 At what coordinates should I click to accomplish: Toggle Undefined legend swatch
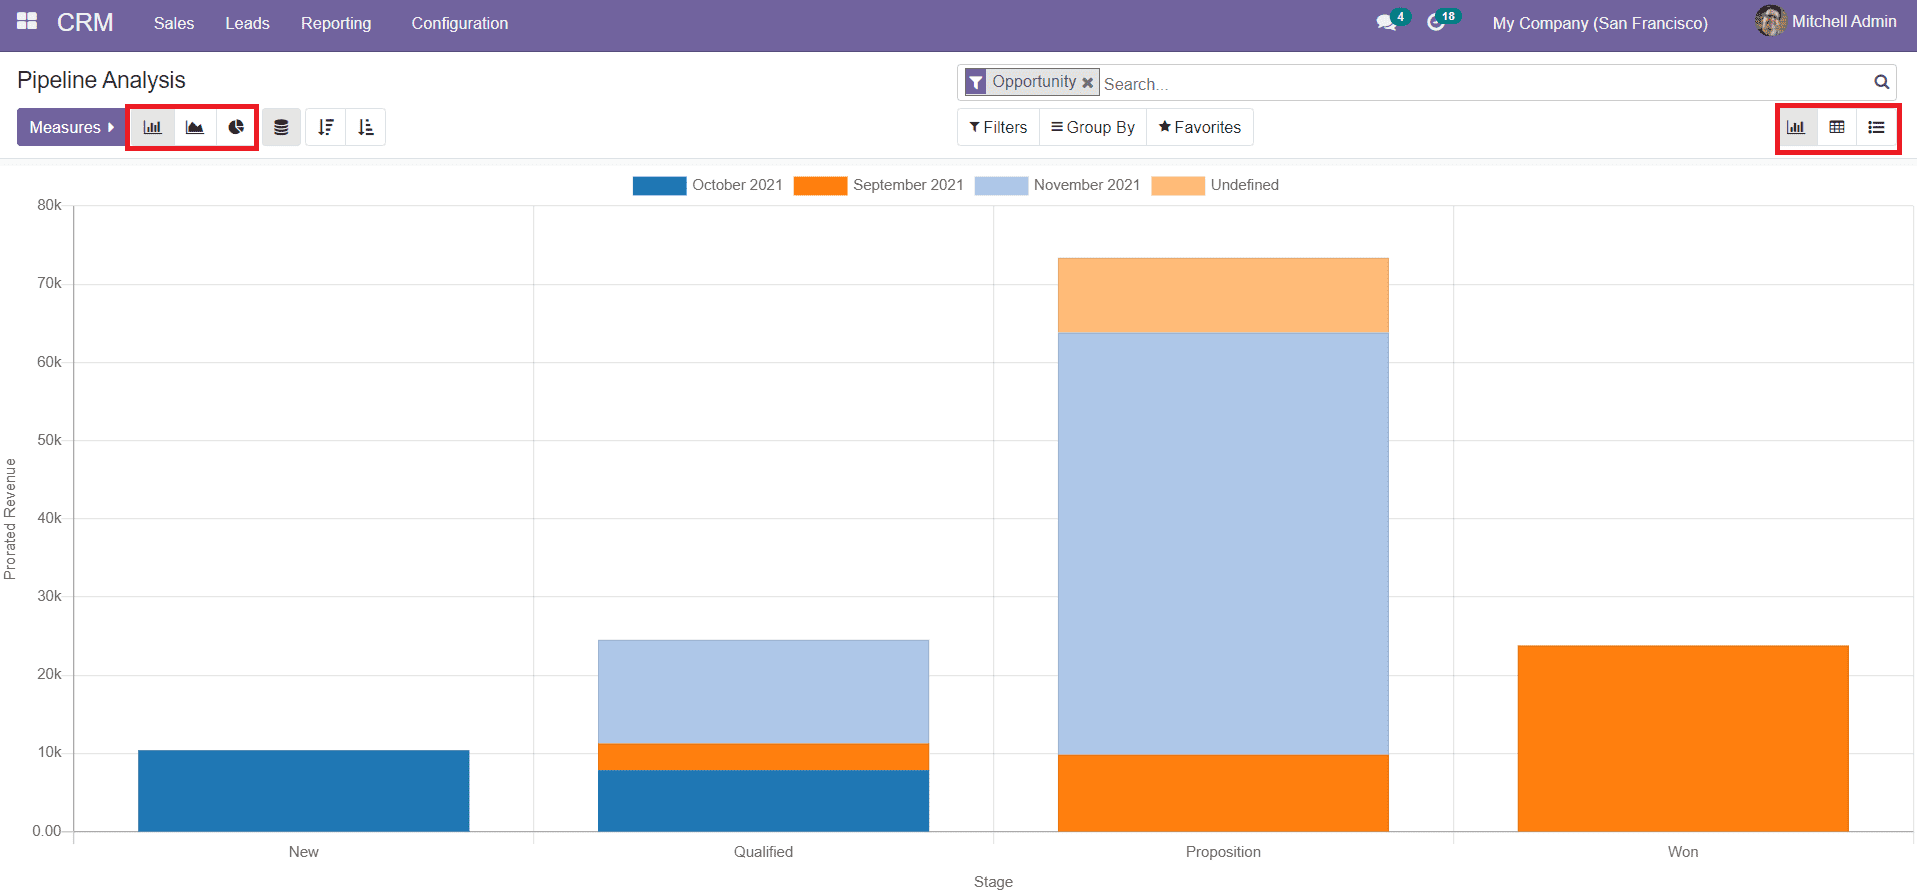click(1178, 185)
